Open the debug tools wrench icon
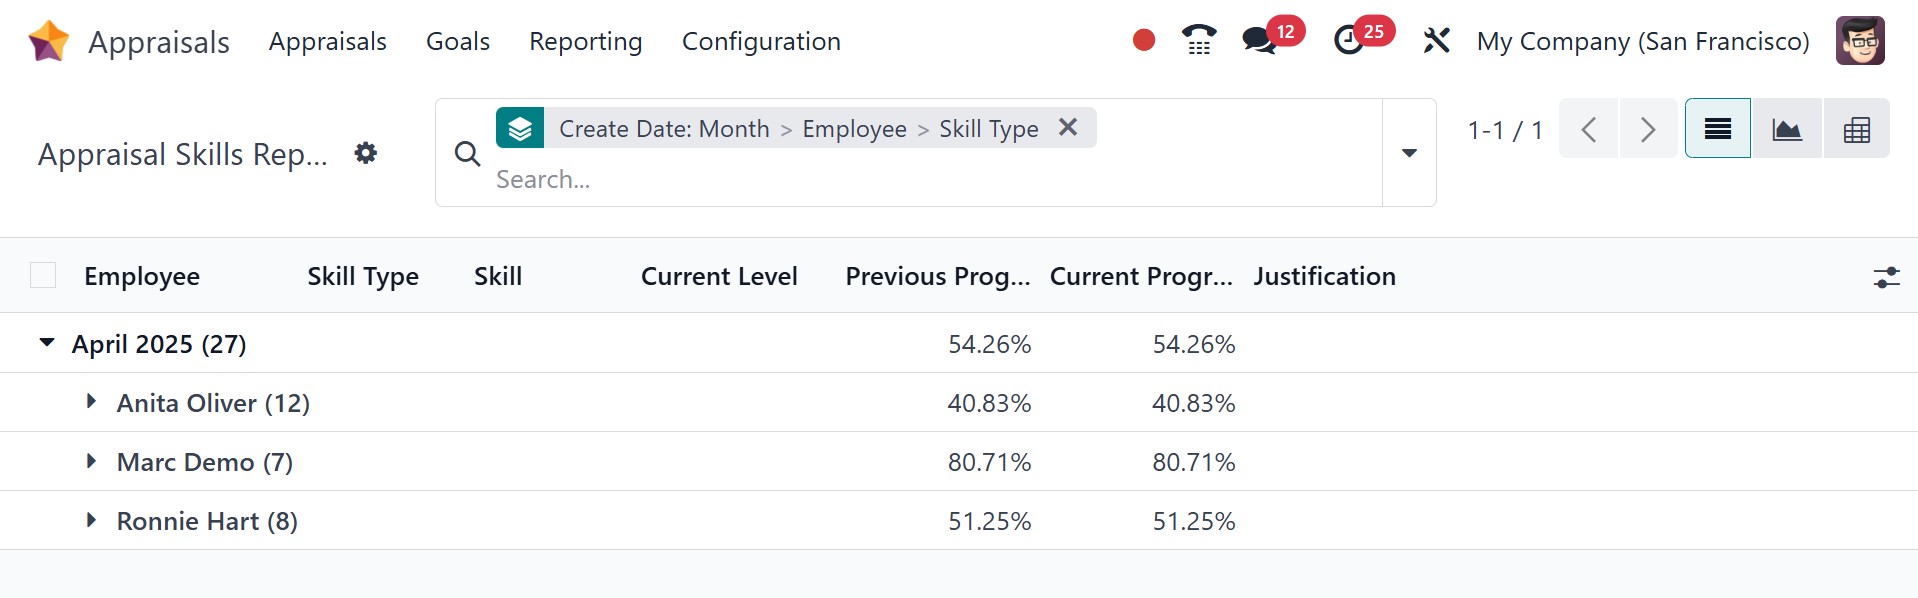The width and height of the screenshot is (1918, 598). [x=1436, y=41]
